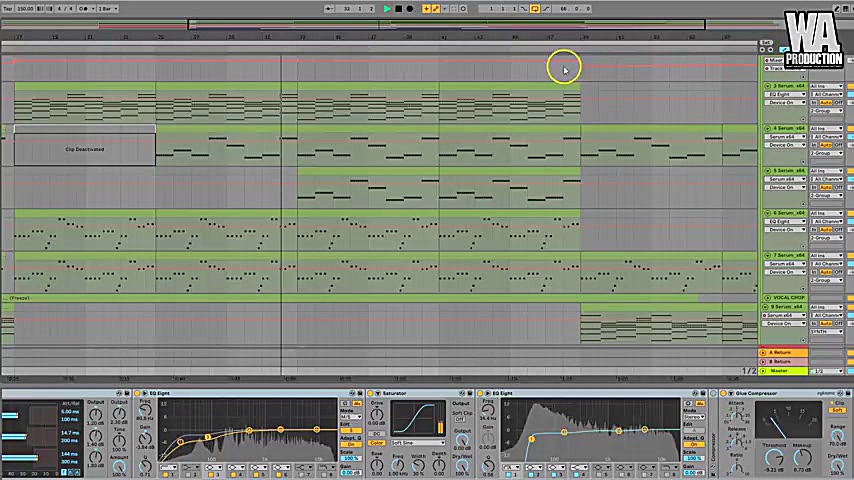Screen dimensions: 854x480
Task: Open the 1 Bar quantization dropdown
Action: [x=108, y=9]
